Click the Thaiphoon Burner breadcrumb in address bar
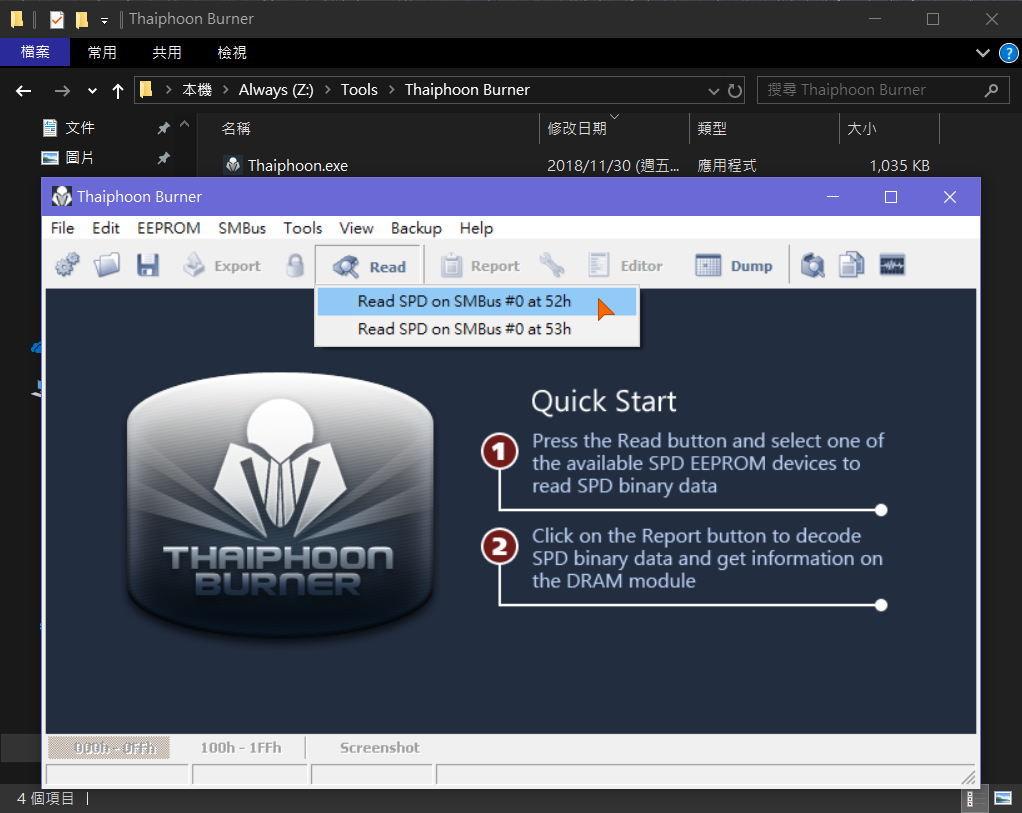 click(x=467, y=90)
